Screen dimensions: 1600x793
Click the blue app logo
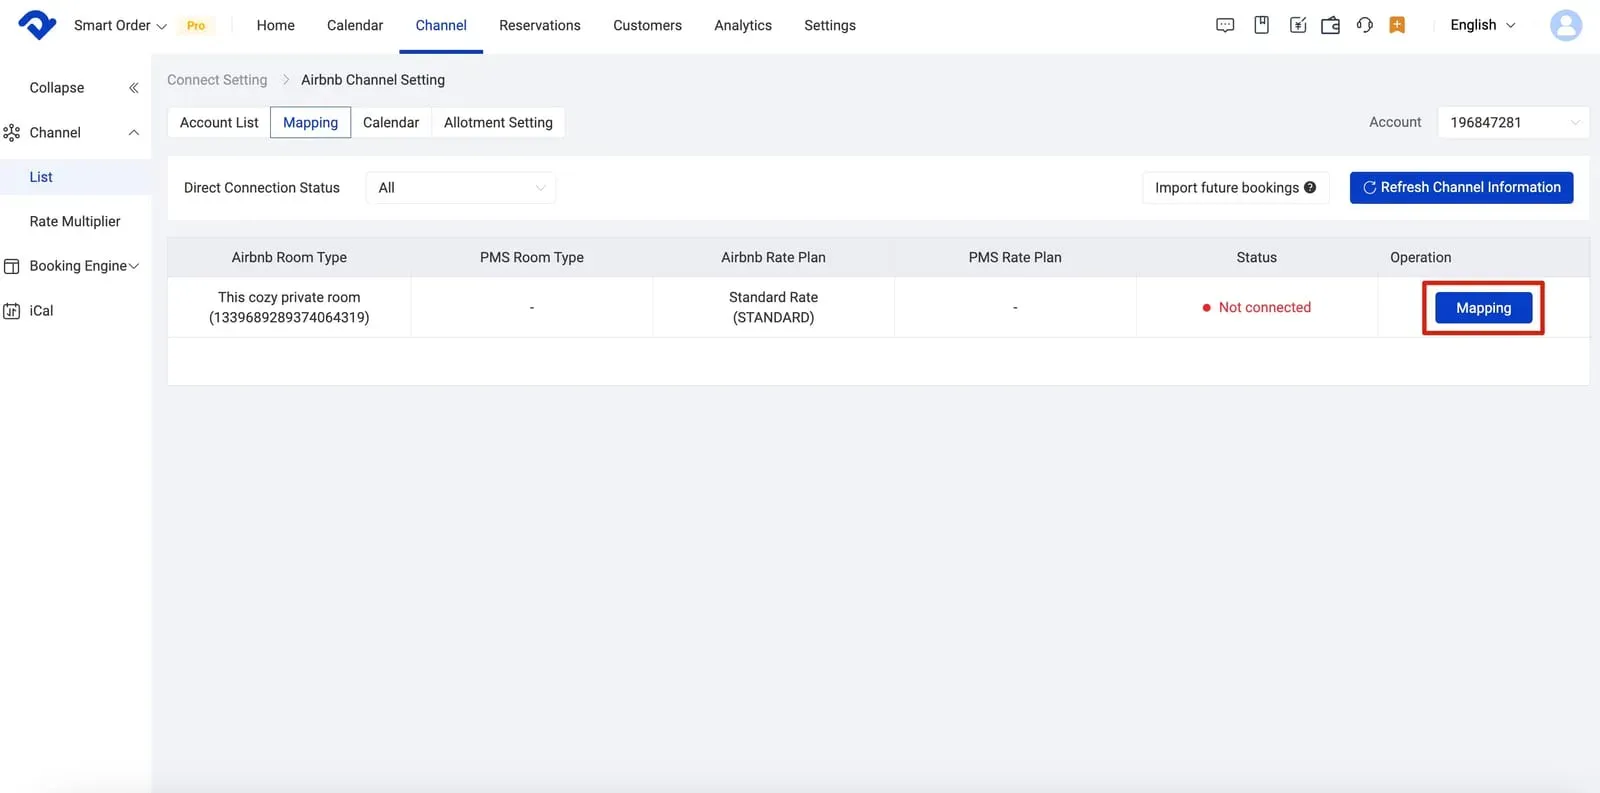click(37, 25)
